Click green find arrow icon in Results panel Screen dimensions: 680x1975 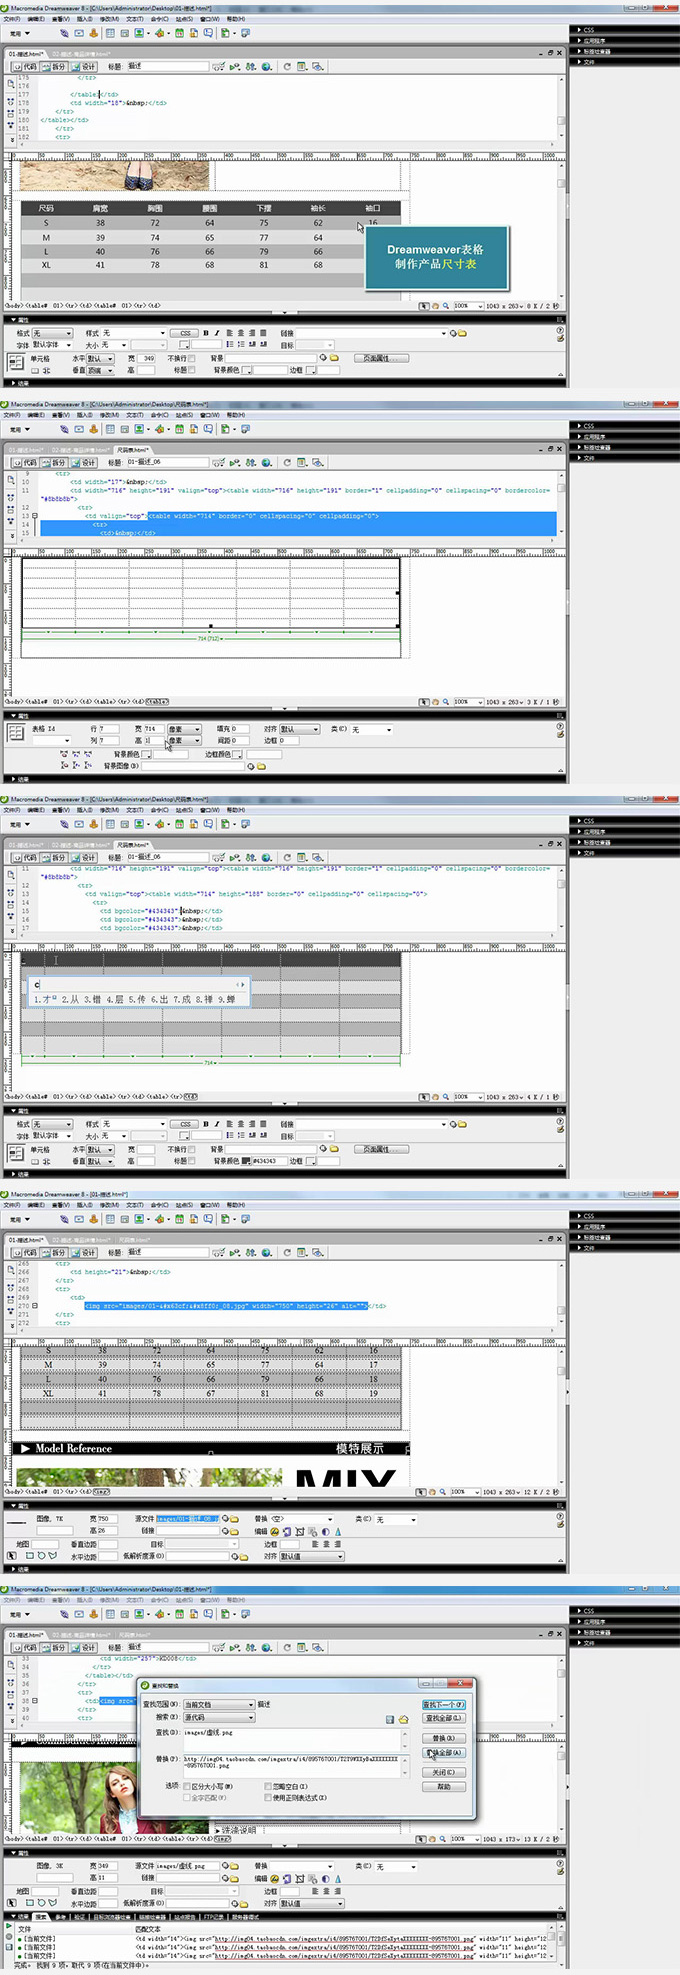click(x=9, y=1925)
